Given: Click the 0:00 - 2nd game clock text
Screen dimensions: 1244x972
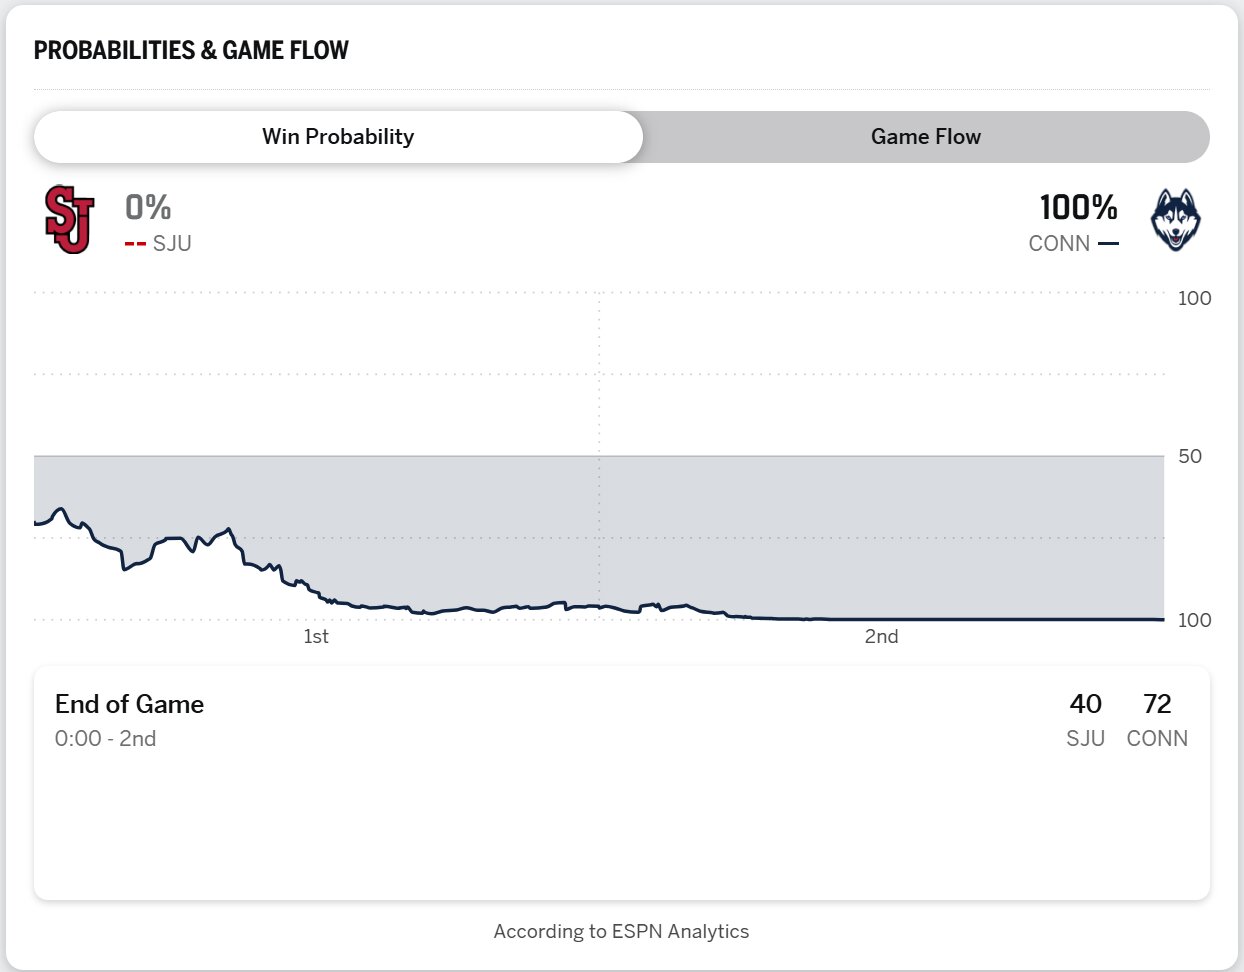Looking at the screenshot, I should click(105, 739).
